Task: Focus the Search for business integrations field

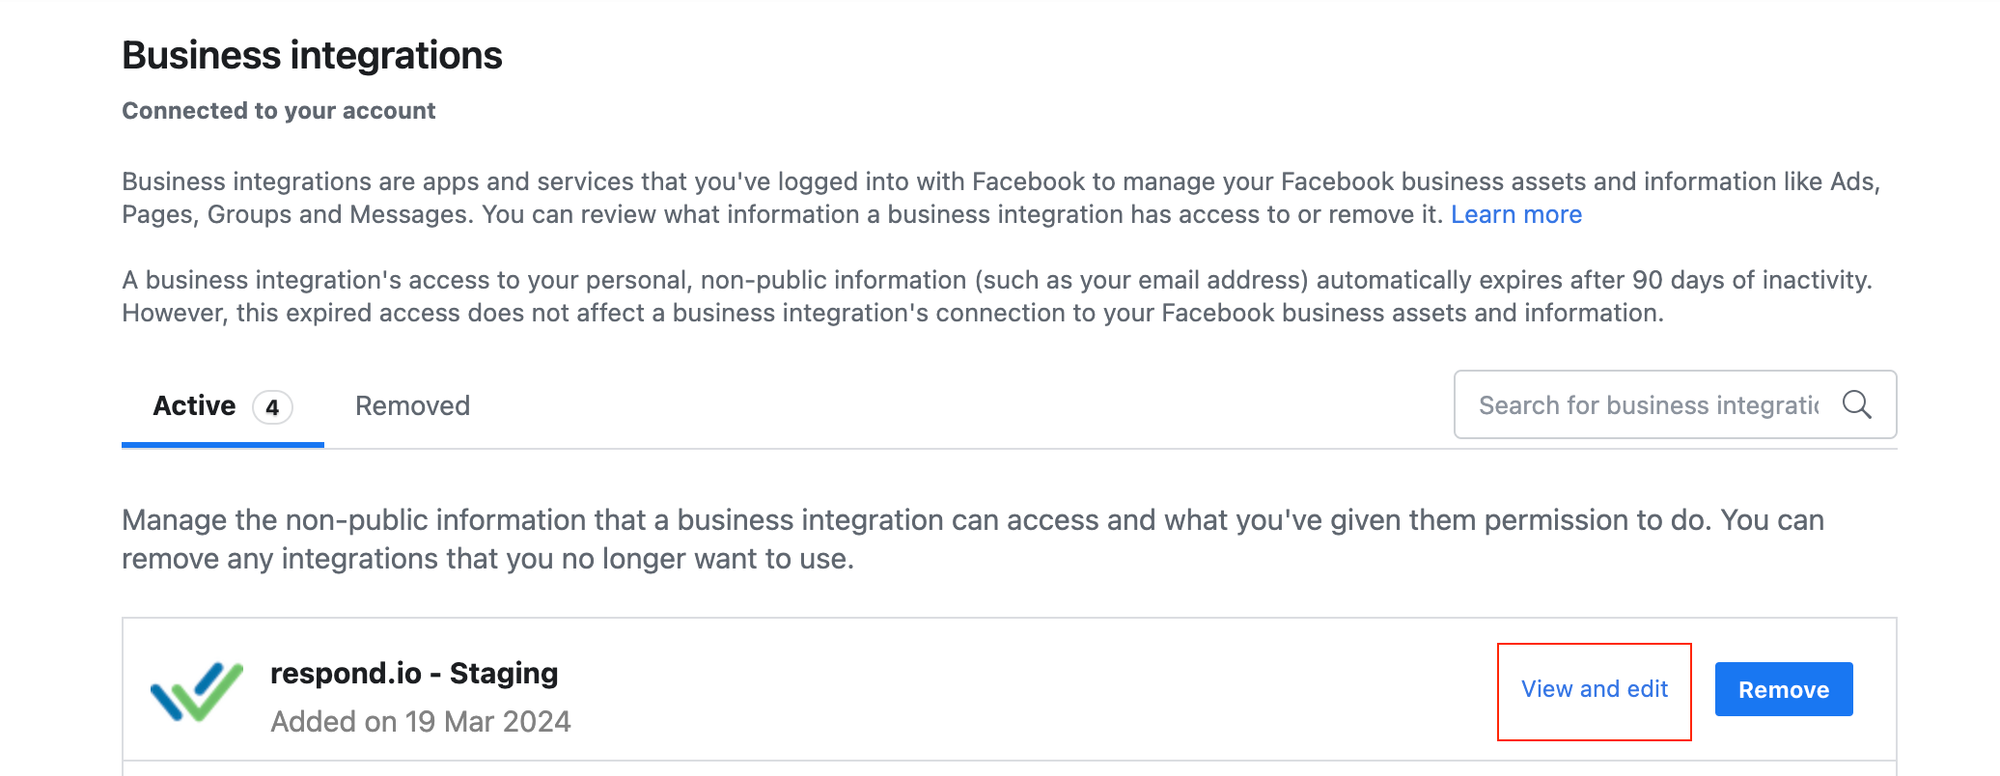Action: (x=1647, y=405)
